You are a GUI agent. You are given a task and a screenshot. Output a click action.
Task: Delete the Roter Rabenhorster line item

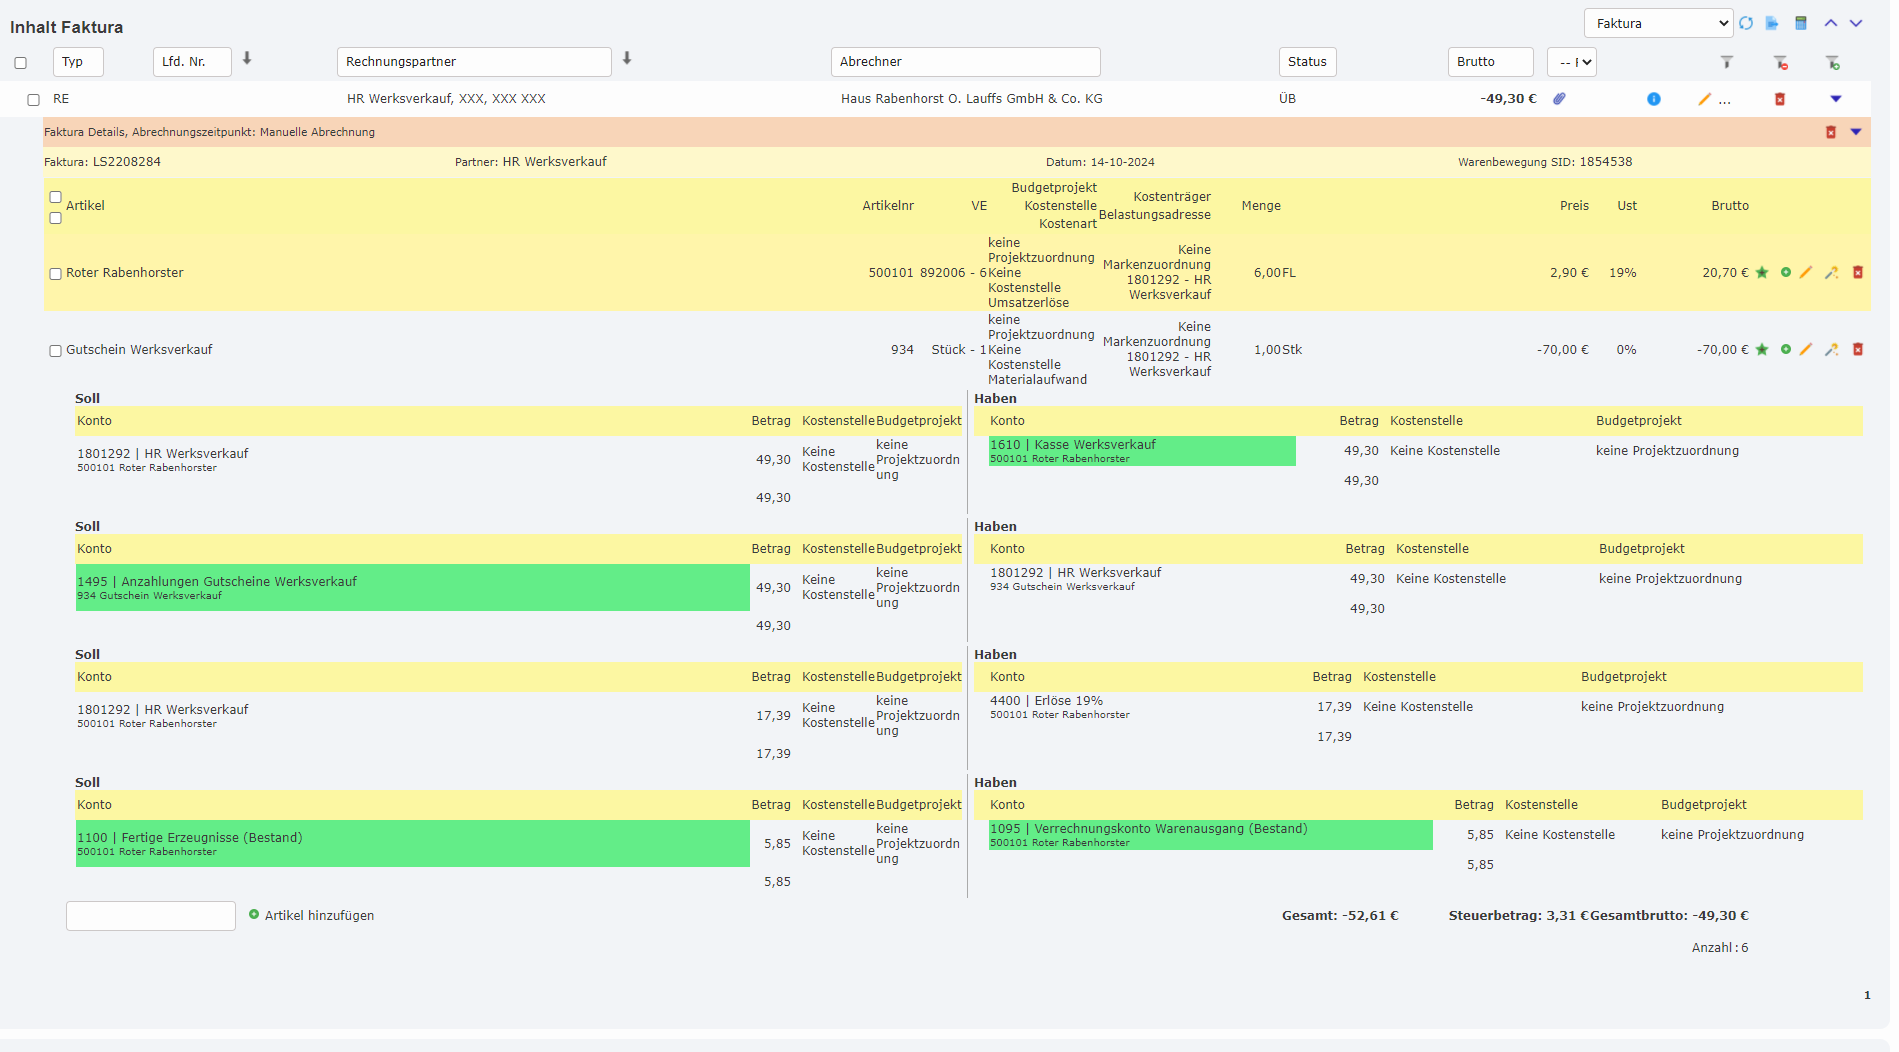tap(1858, 272)
